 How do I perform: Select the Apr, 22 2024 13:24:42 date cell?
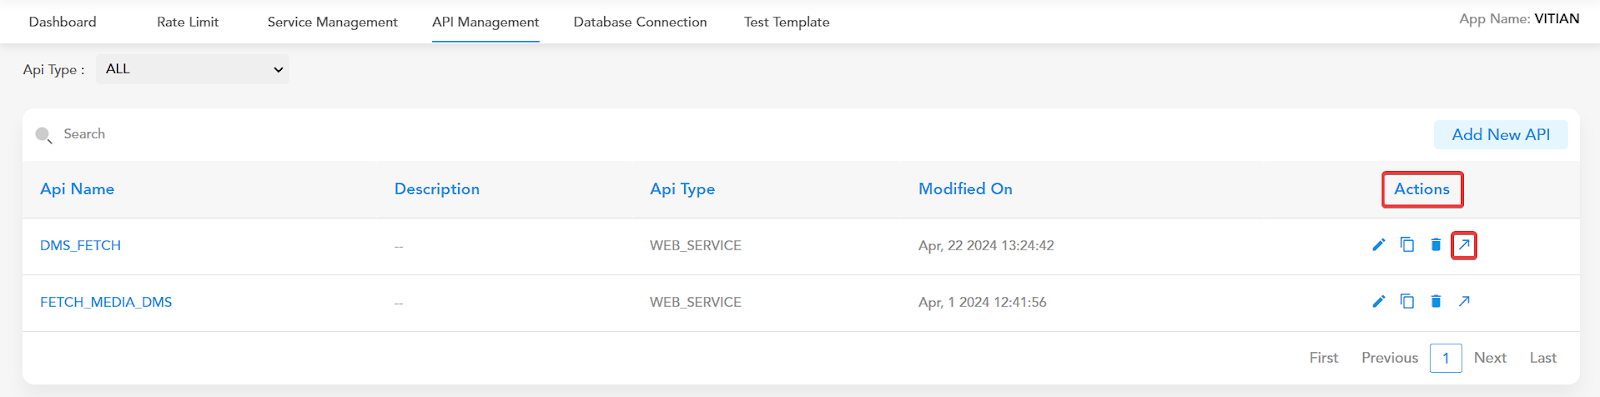pyautogui.click(x=986, y=245)
